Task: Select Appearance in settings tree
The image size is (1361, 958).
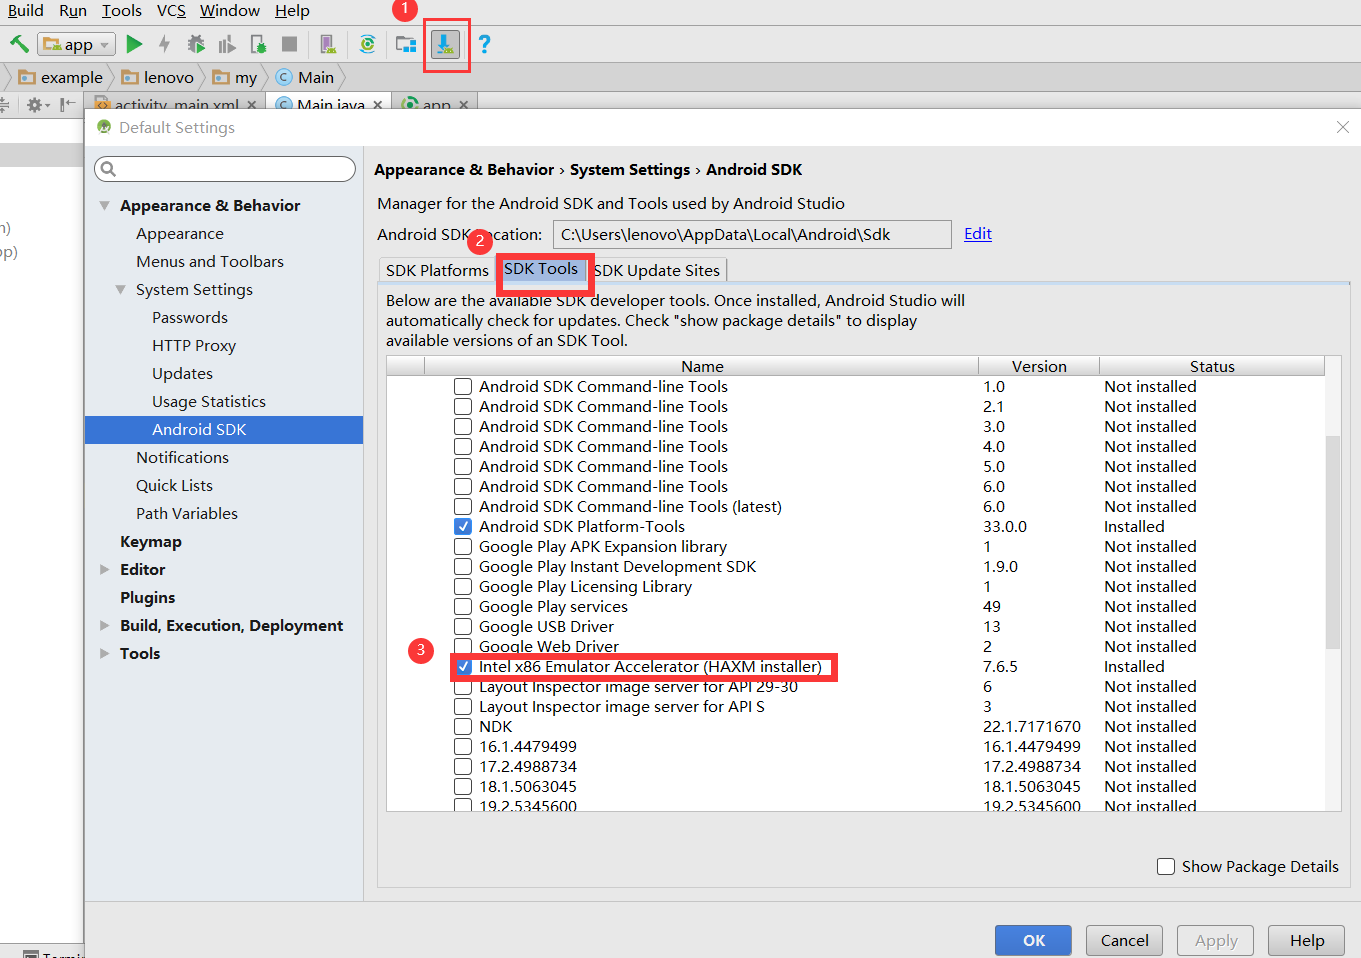Action: coord(180,233)
